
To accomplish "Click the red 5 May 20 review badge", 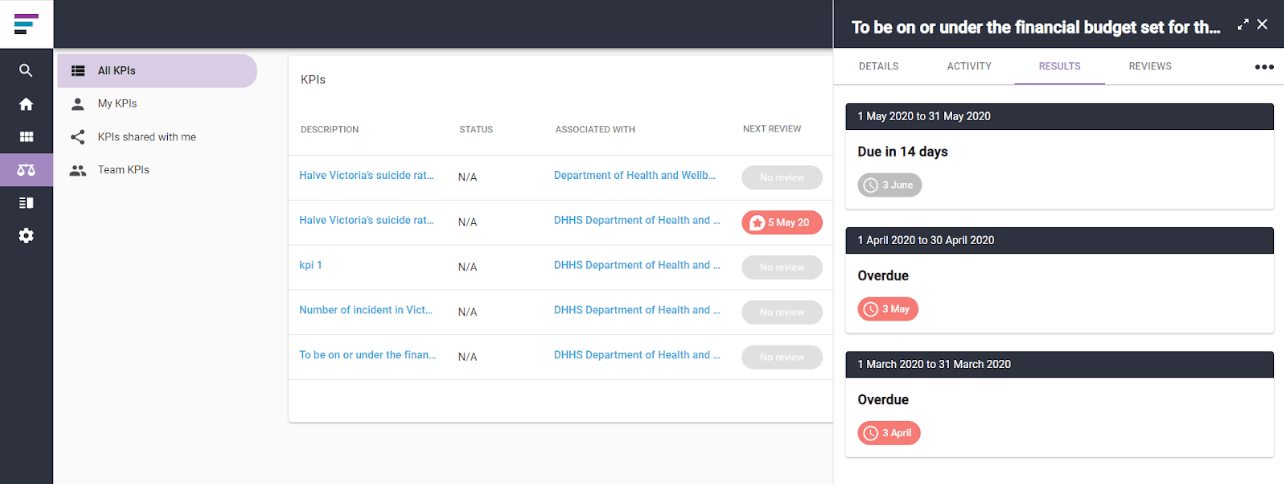I will 782,222.
